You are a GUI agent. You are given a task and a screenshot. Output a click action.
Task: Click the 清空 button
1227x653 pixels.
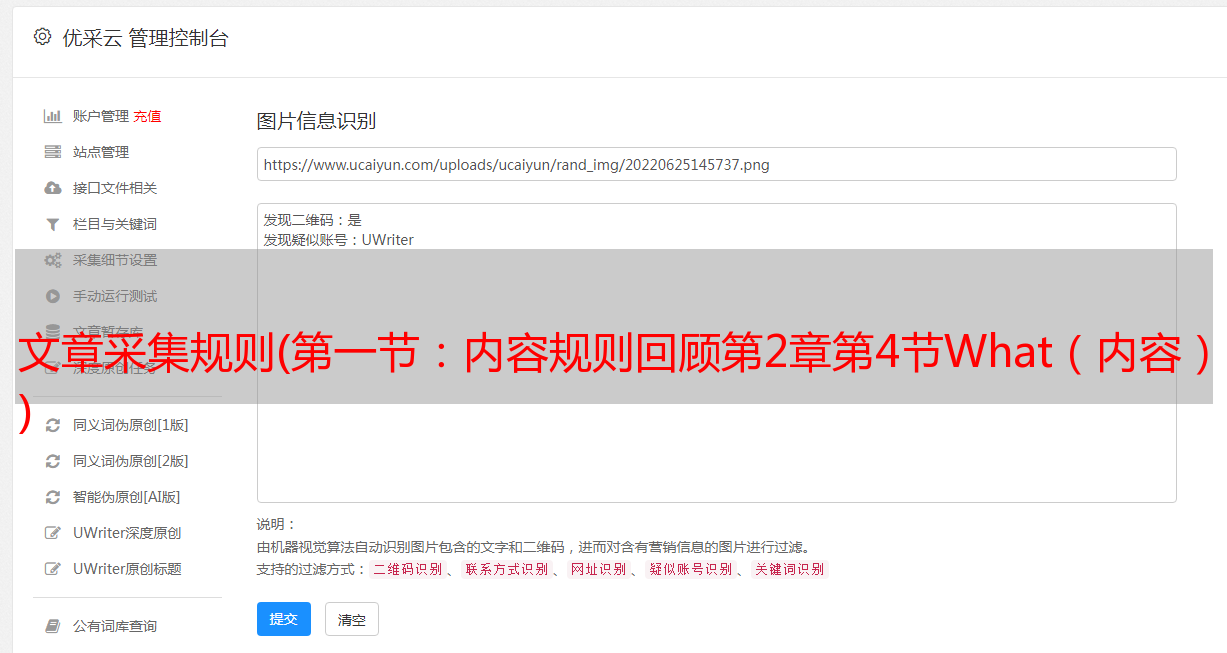pyautogui.click(x=352, y=619)
